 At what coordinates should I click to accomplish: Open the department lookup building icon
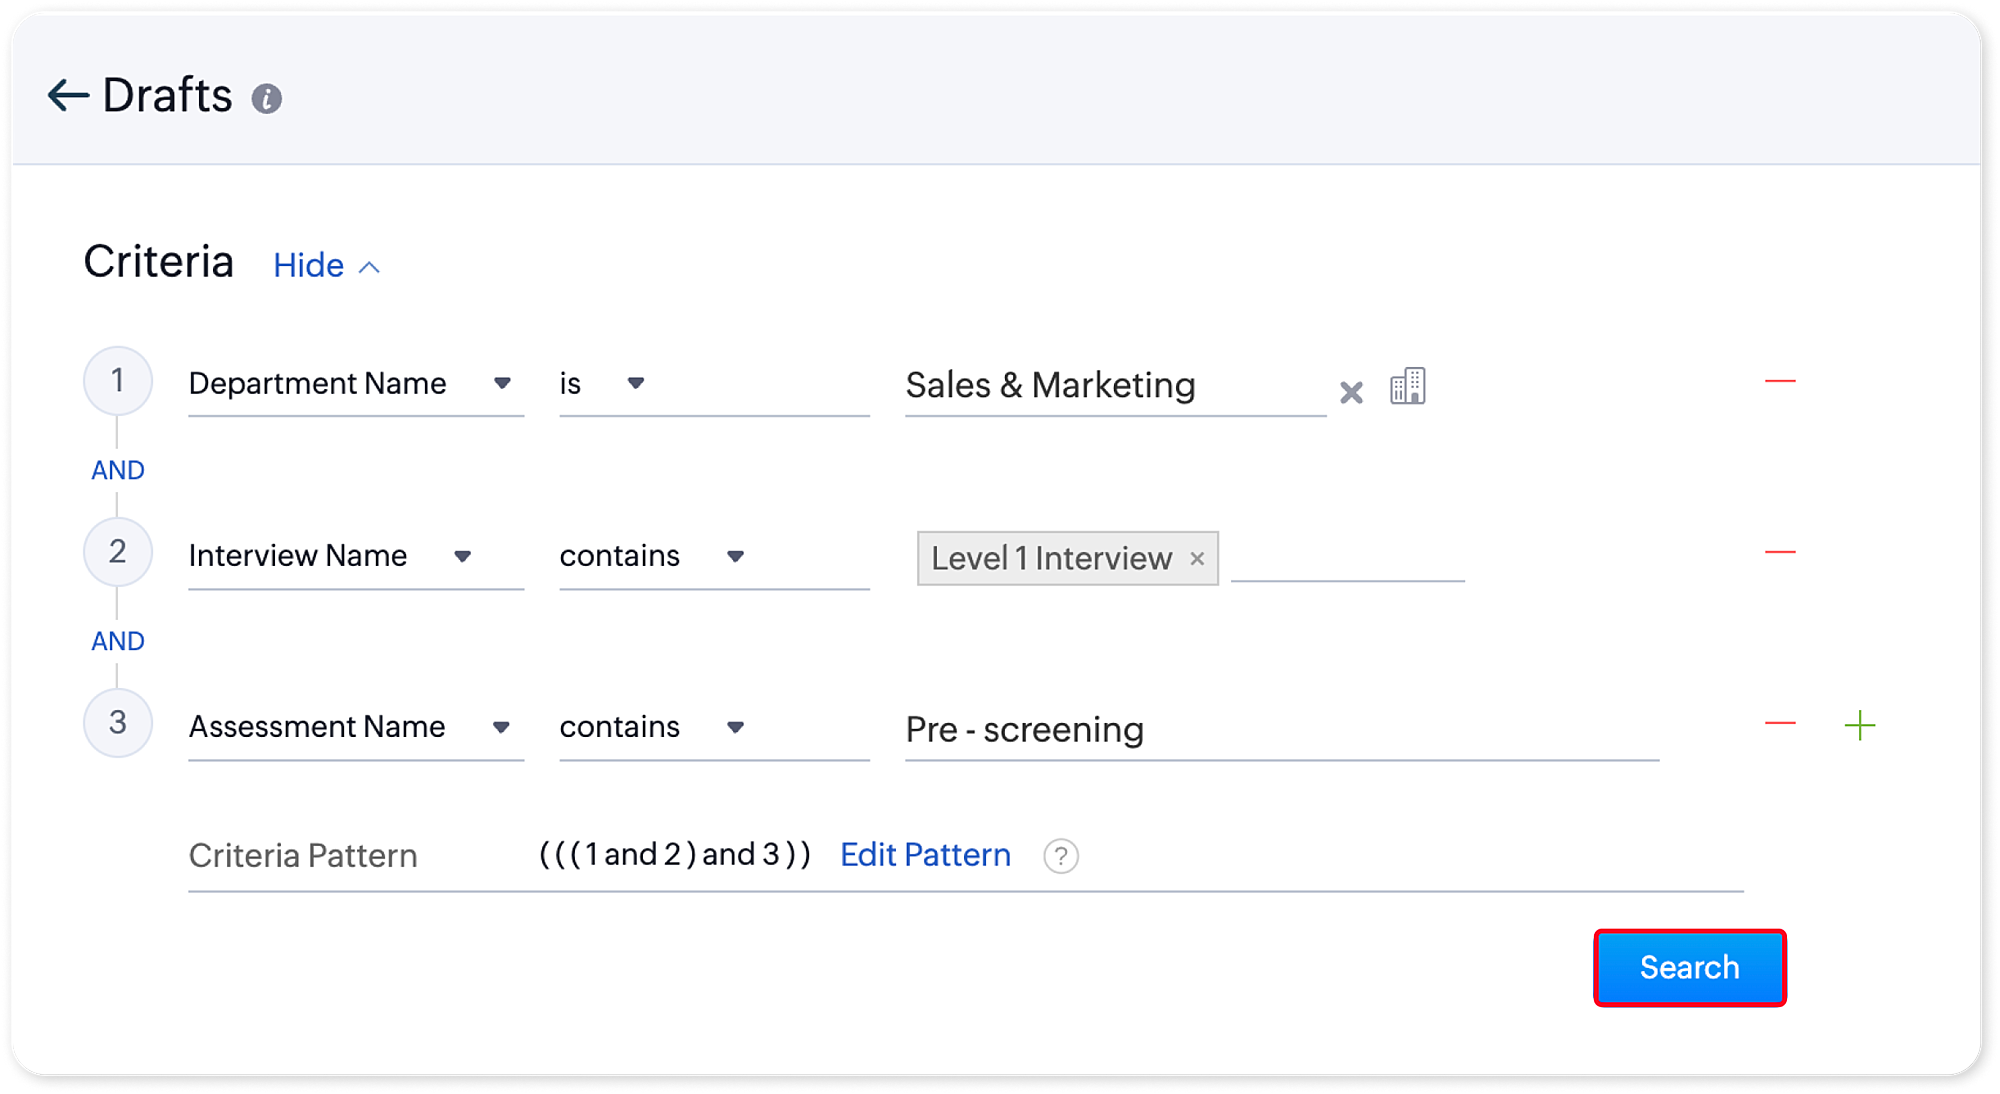(x=1407, y=386)
